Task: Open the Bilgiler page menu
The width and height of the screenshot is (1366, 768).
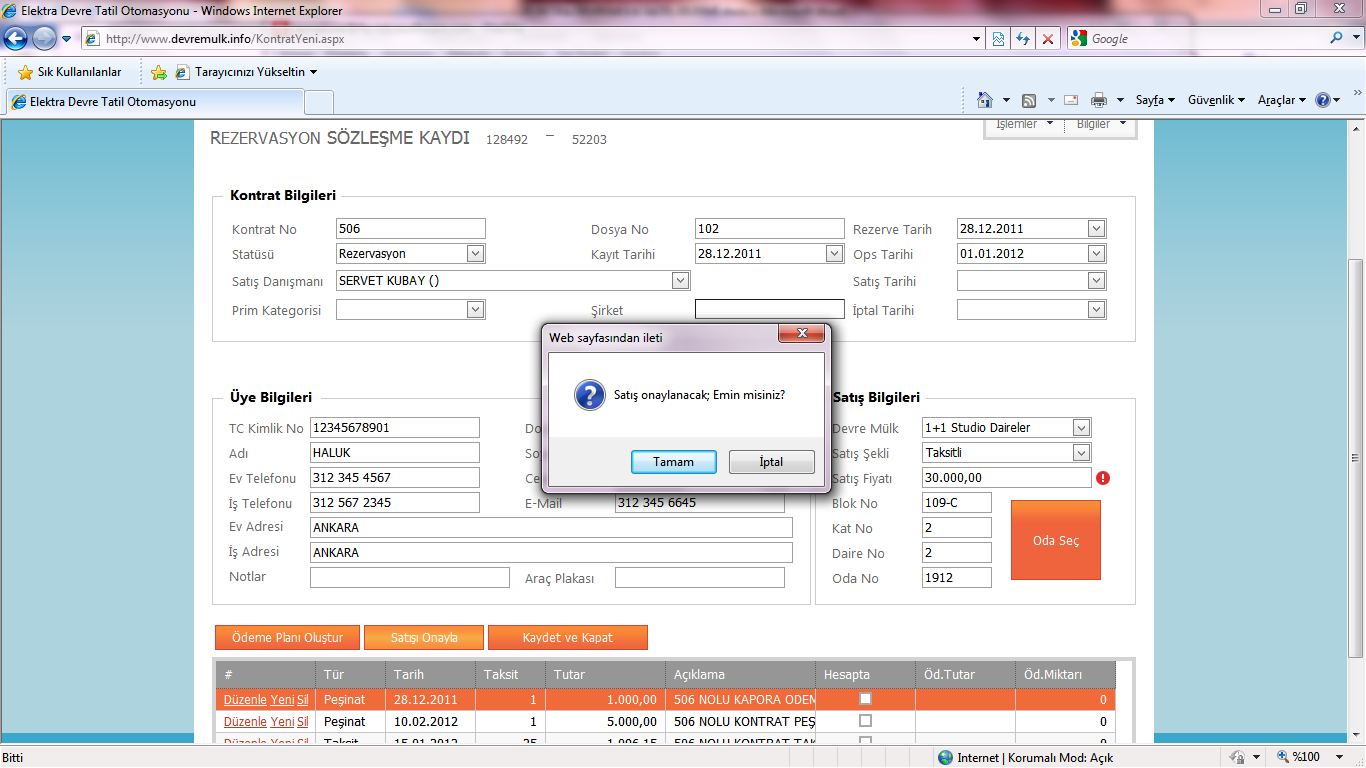Action: 1101,125
